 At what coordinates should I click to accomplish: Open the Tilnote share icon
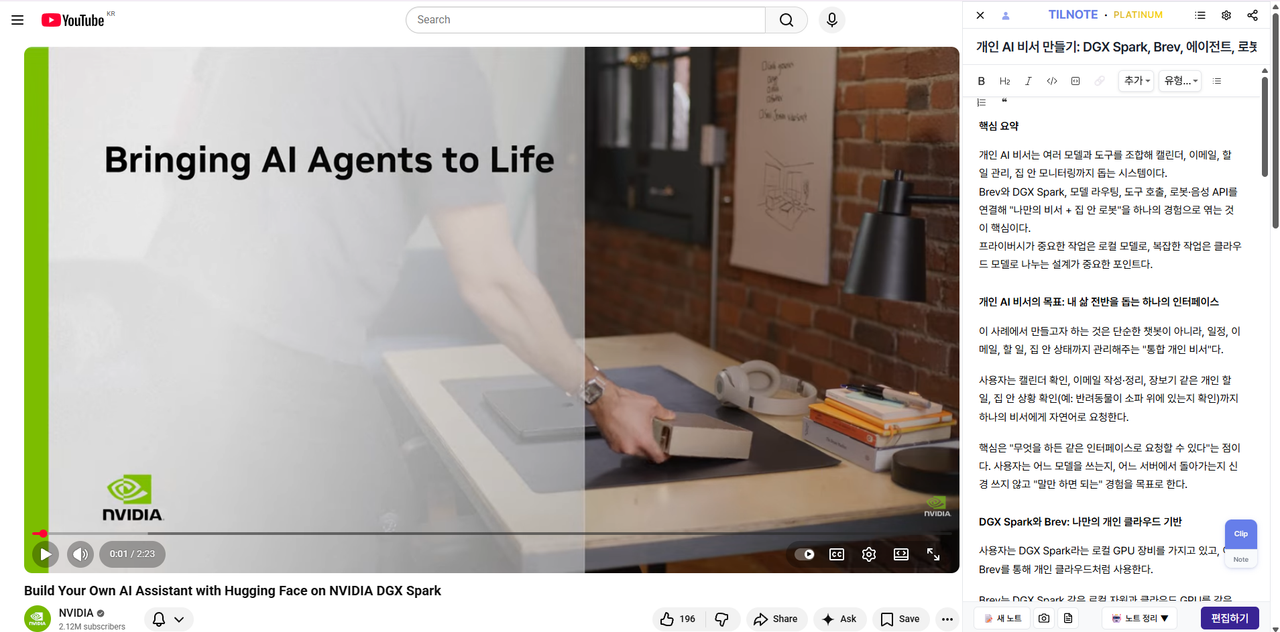[x=1253, y=15]
